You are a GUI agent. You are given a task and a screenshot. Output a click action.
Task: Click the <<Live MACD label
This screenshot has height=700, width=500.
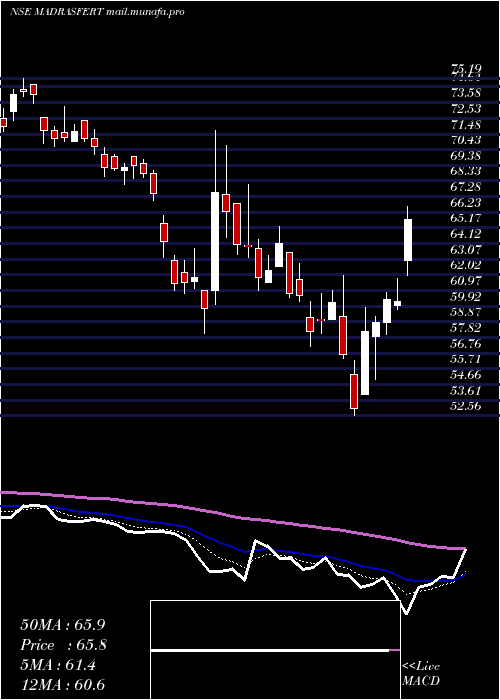(x=421, y=674)
